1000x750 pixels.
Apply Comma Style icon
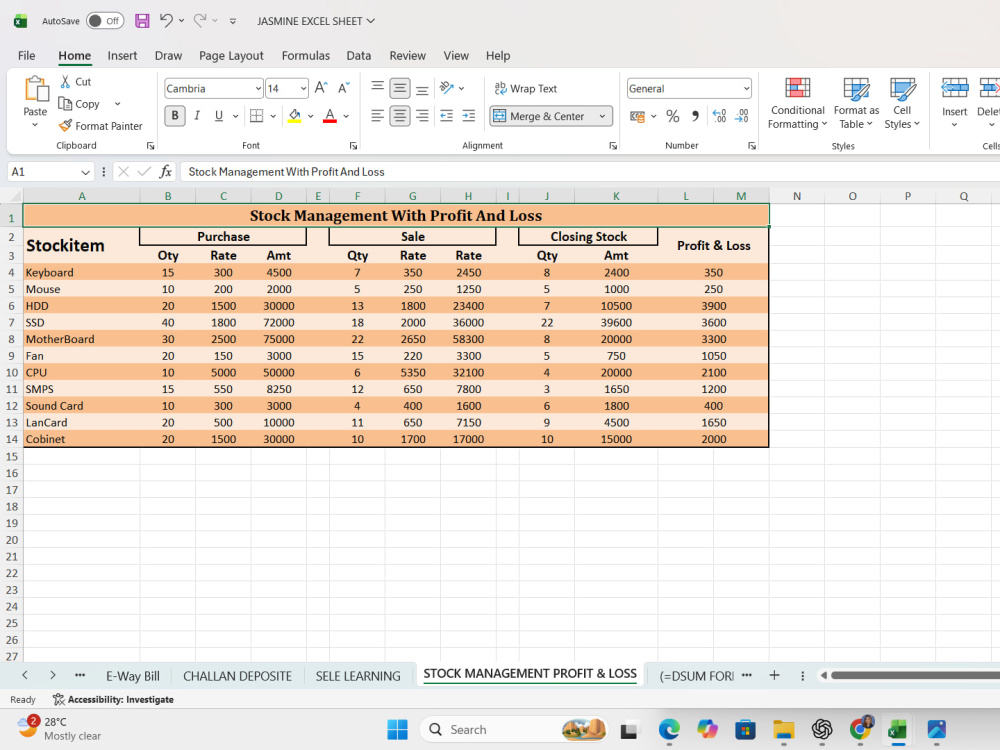(x=695, y=116)
